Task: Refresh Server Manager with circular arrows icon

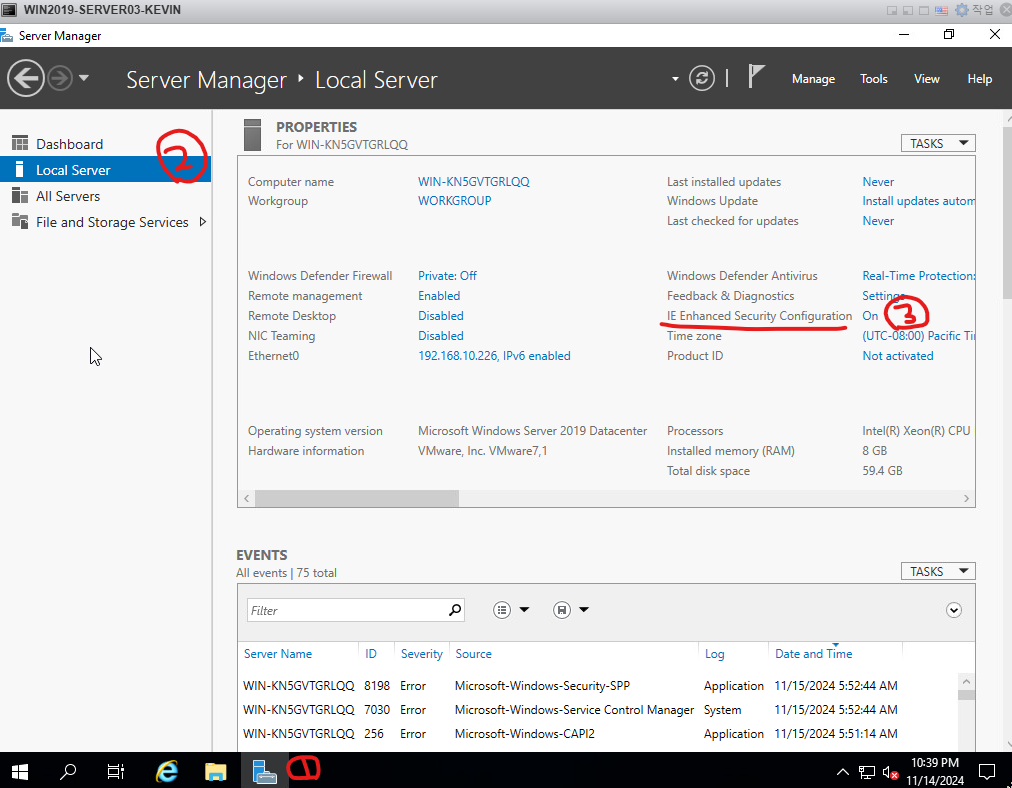Action: click(702, 79)
